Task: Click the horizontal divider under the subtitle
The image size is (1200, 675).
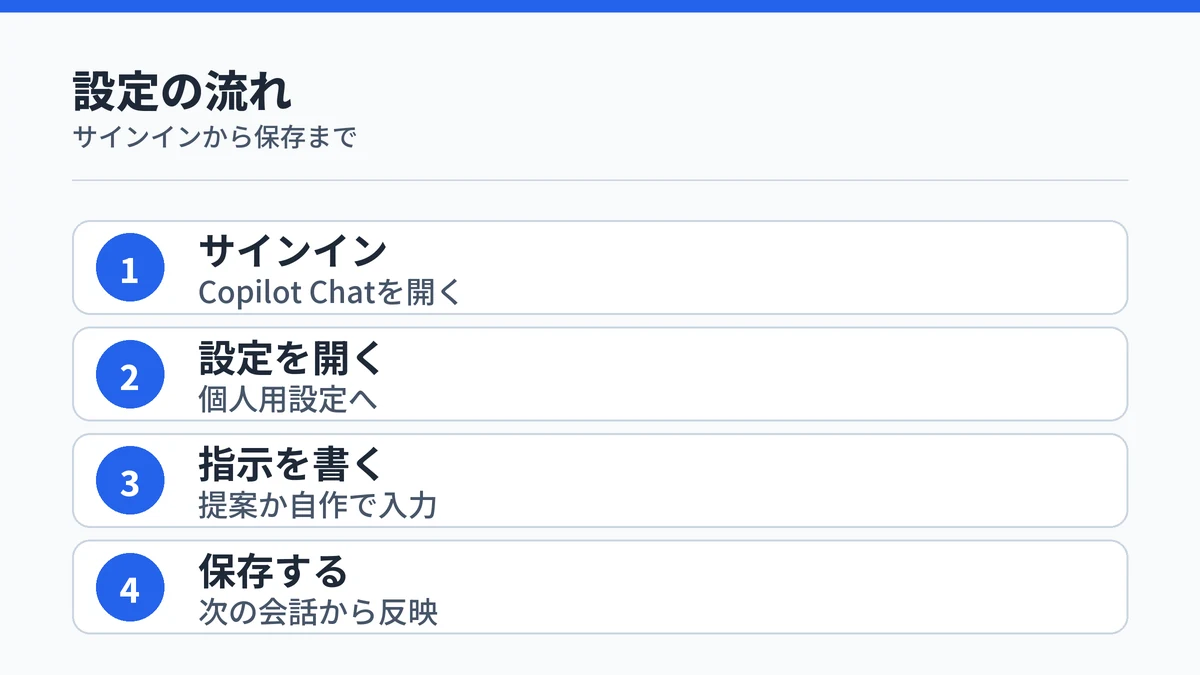Action: coord(600,180)
